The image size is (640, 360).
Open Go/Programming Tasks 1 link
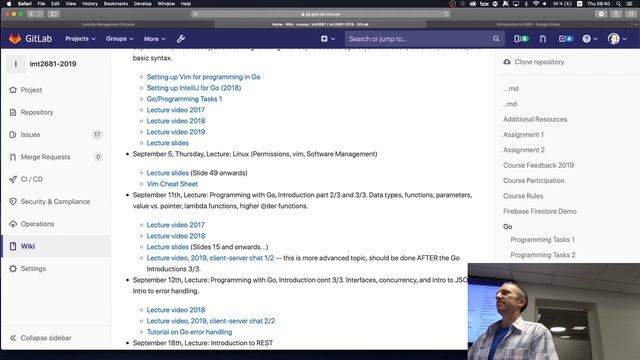184,99
